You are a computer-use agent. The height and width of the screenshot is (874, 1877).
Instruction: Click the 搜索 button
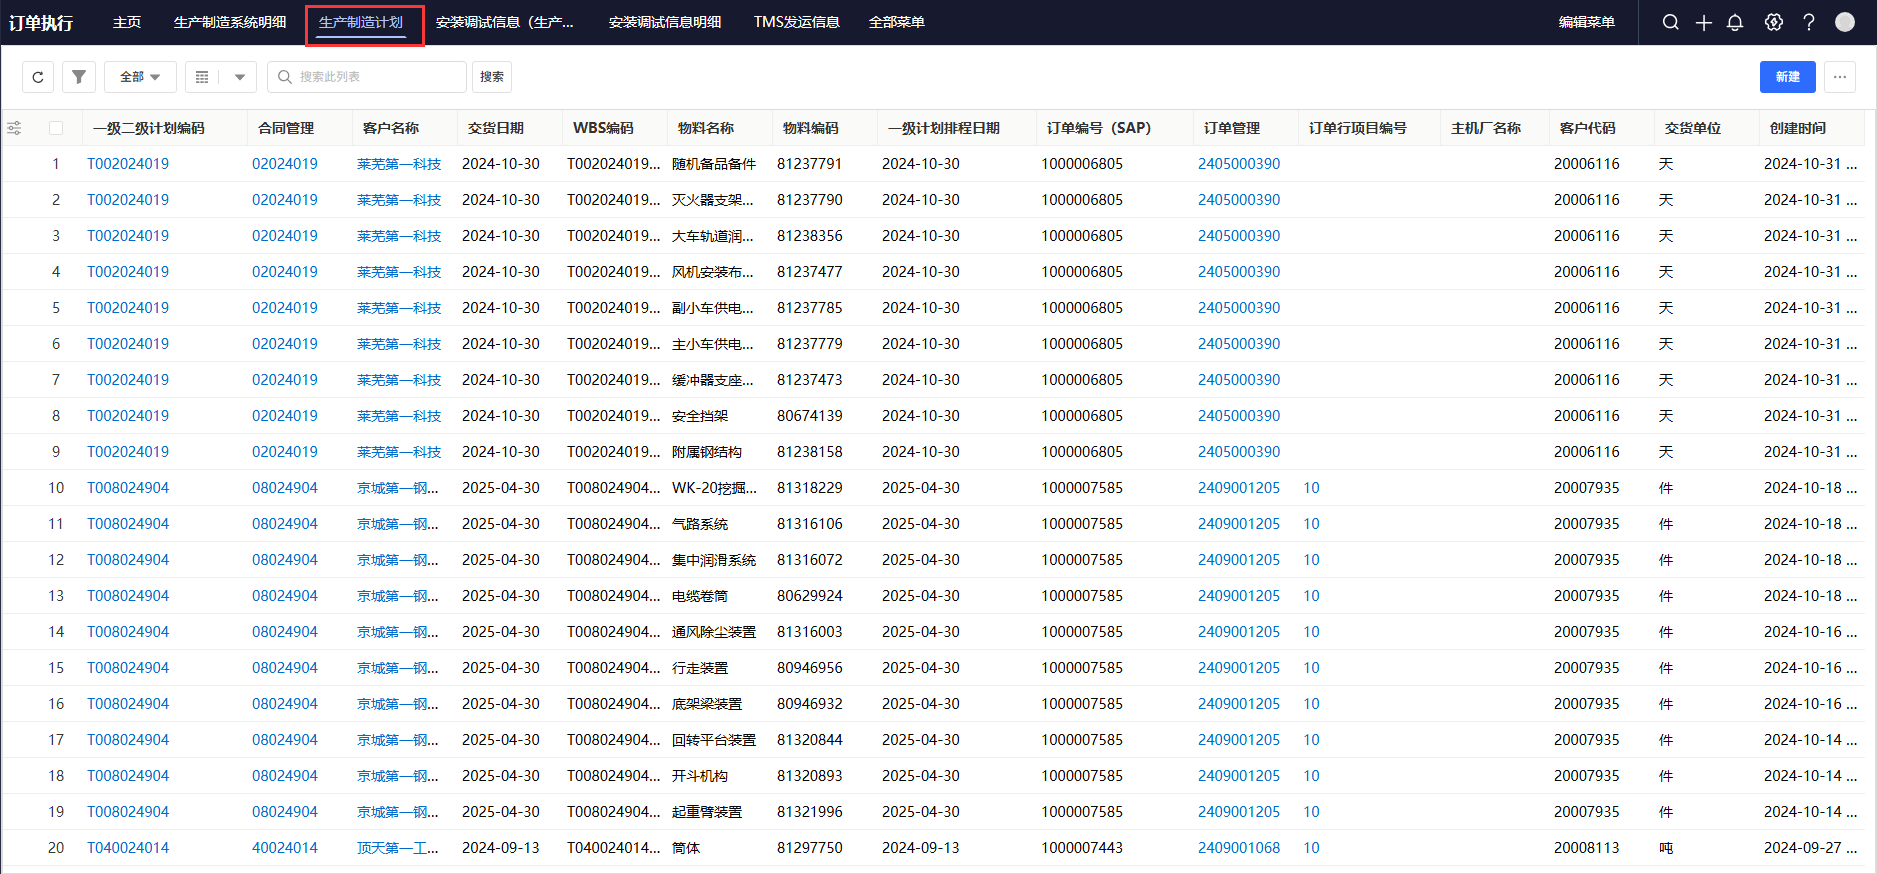coord(491,77)
